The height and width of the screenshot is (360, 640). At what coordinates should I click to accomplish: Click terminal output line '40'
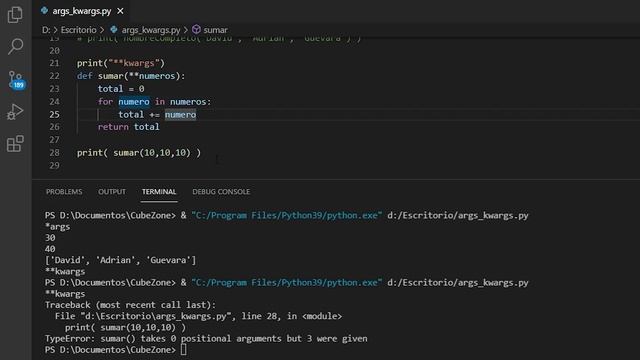[50, 249]
